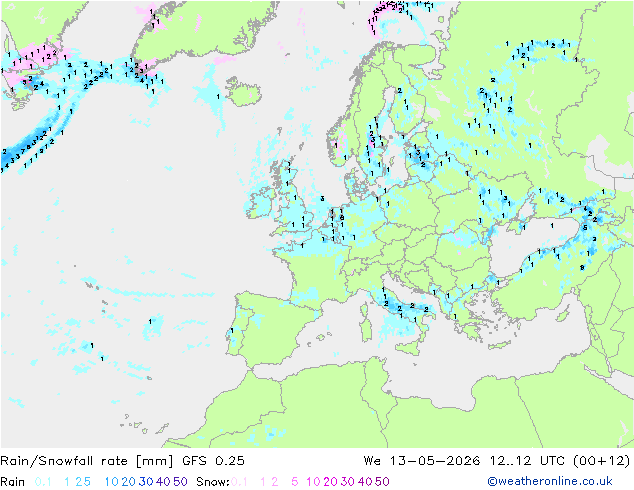Click Iceland on the map
The image size is (634, 490).
(x=243, y=92)
